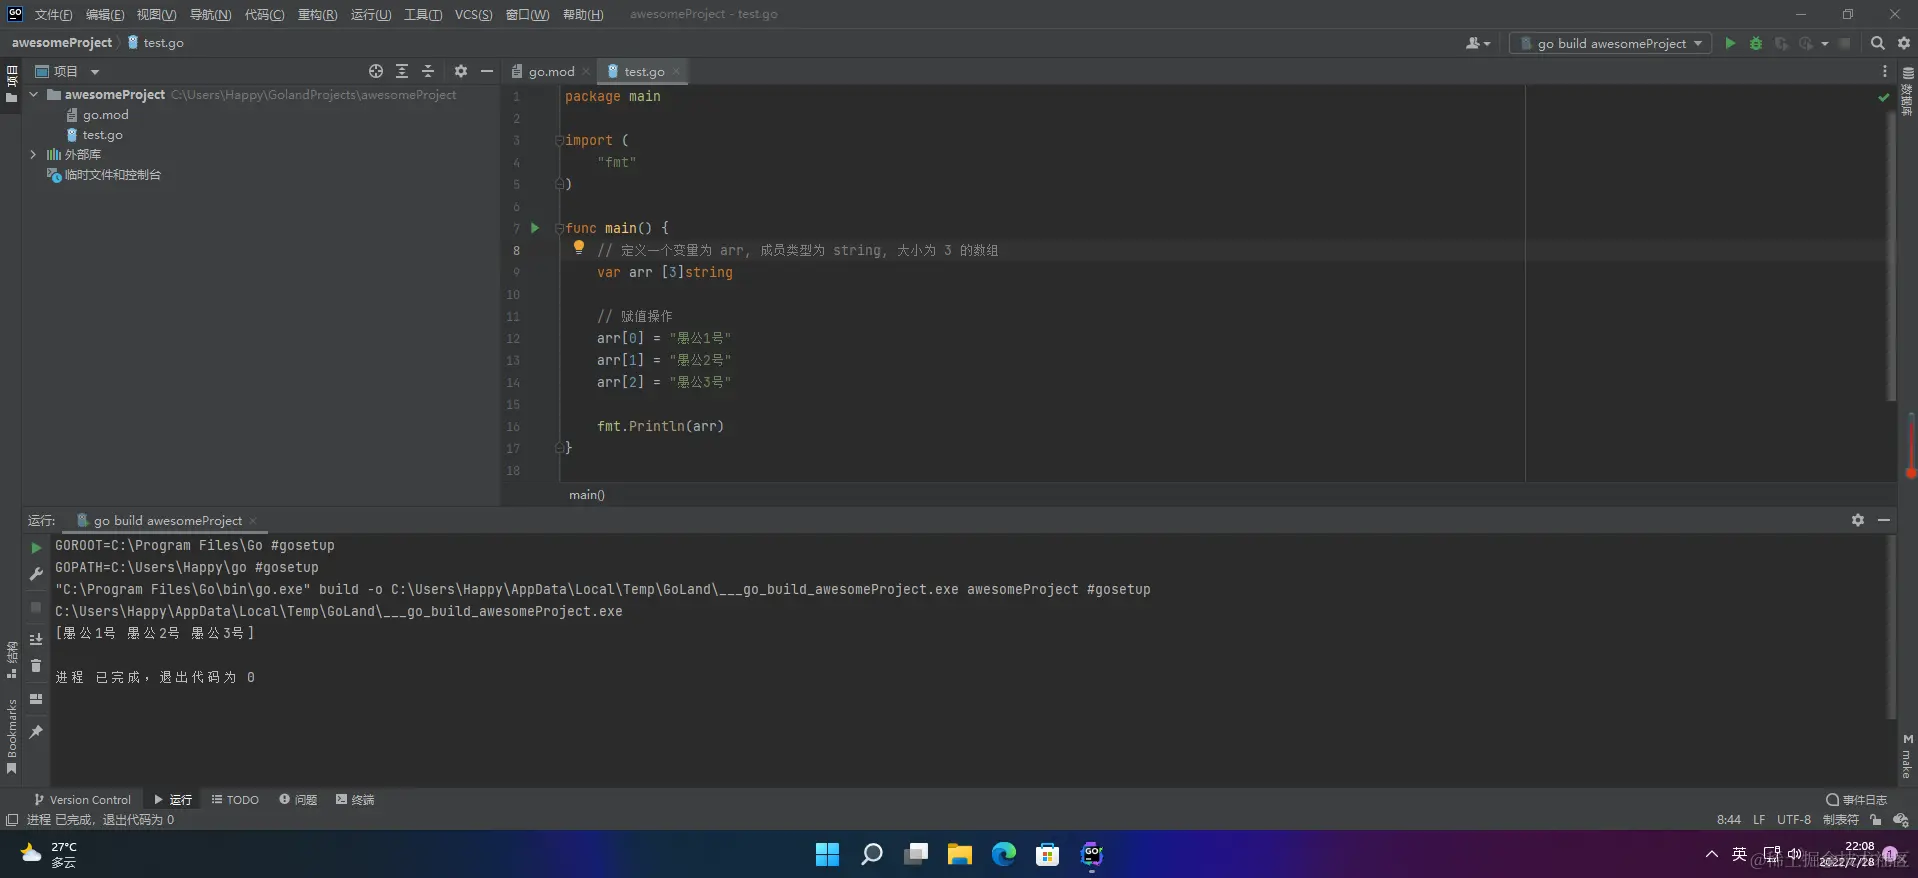
Task: Open Search Everywhere magnifier in toolbar
Action: coord(1877,43)
